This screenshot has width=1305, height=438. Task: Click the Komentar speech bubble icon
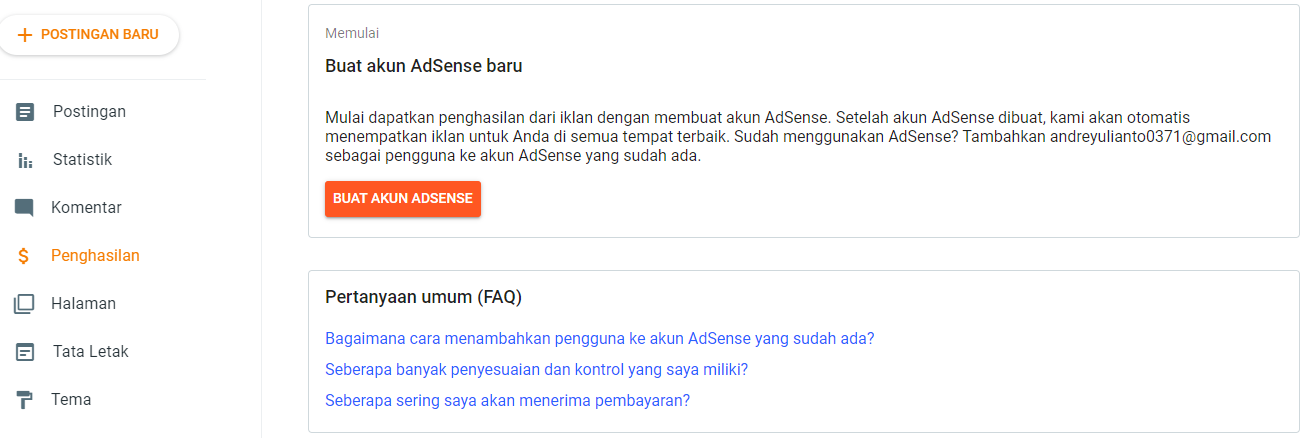pos(24,208)
